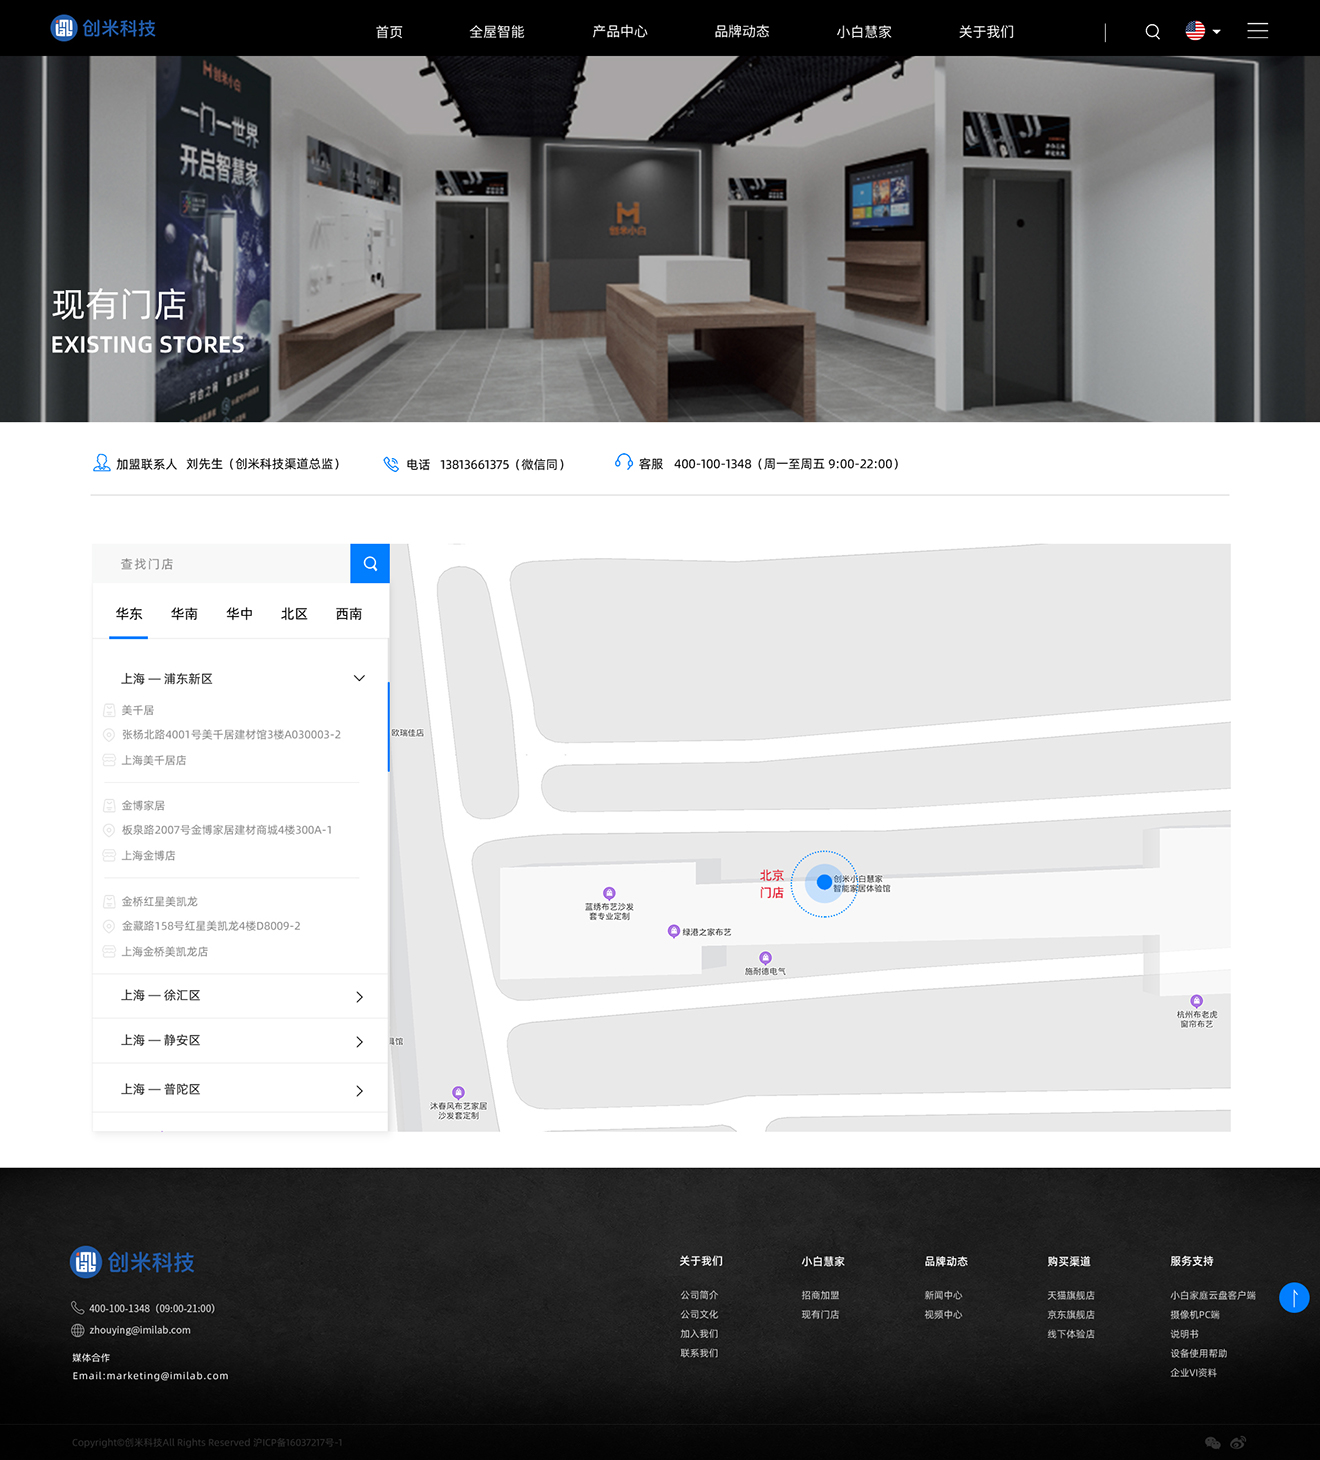Click the WeChat icon in footer

tap(1212, 1442)
